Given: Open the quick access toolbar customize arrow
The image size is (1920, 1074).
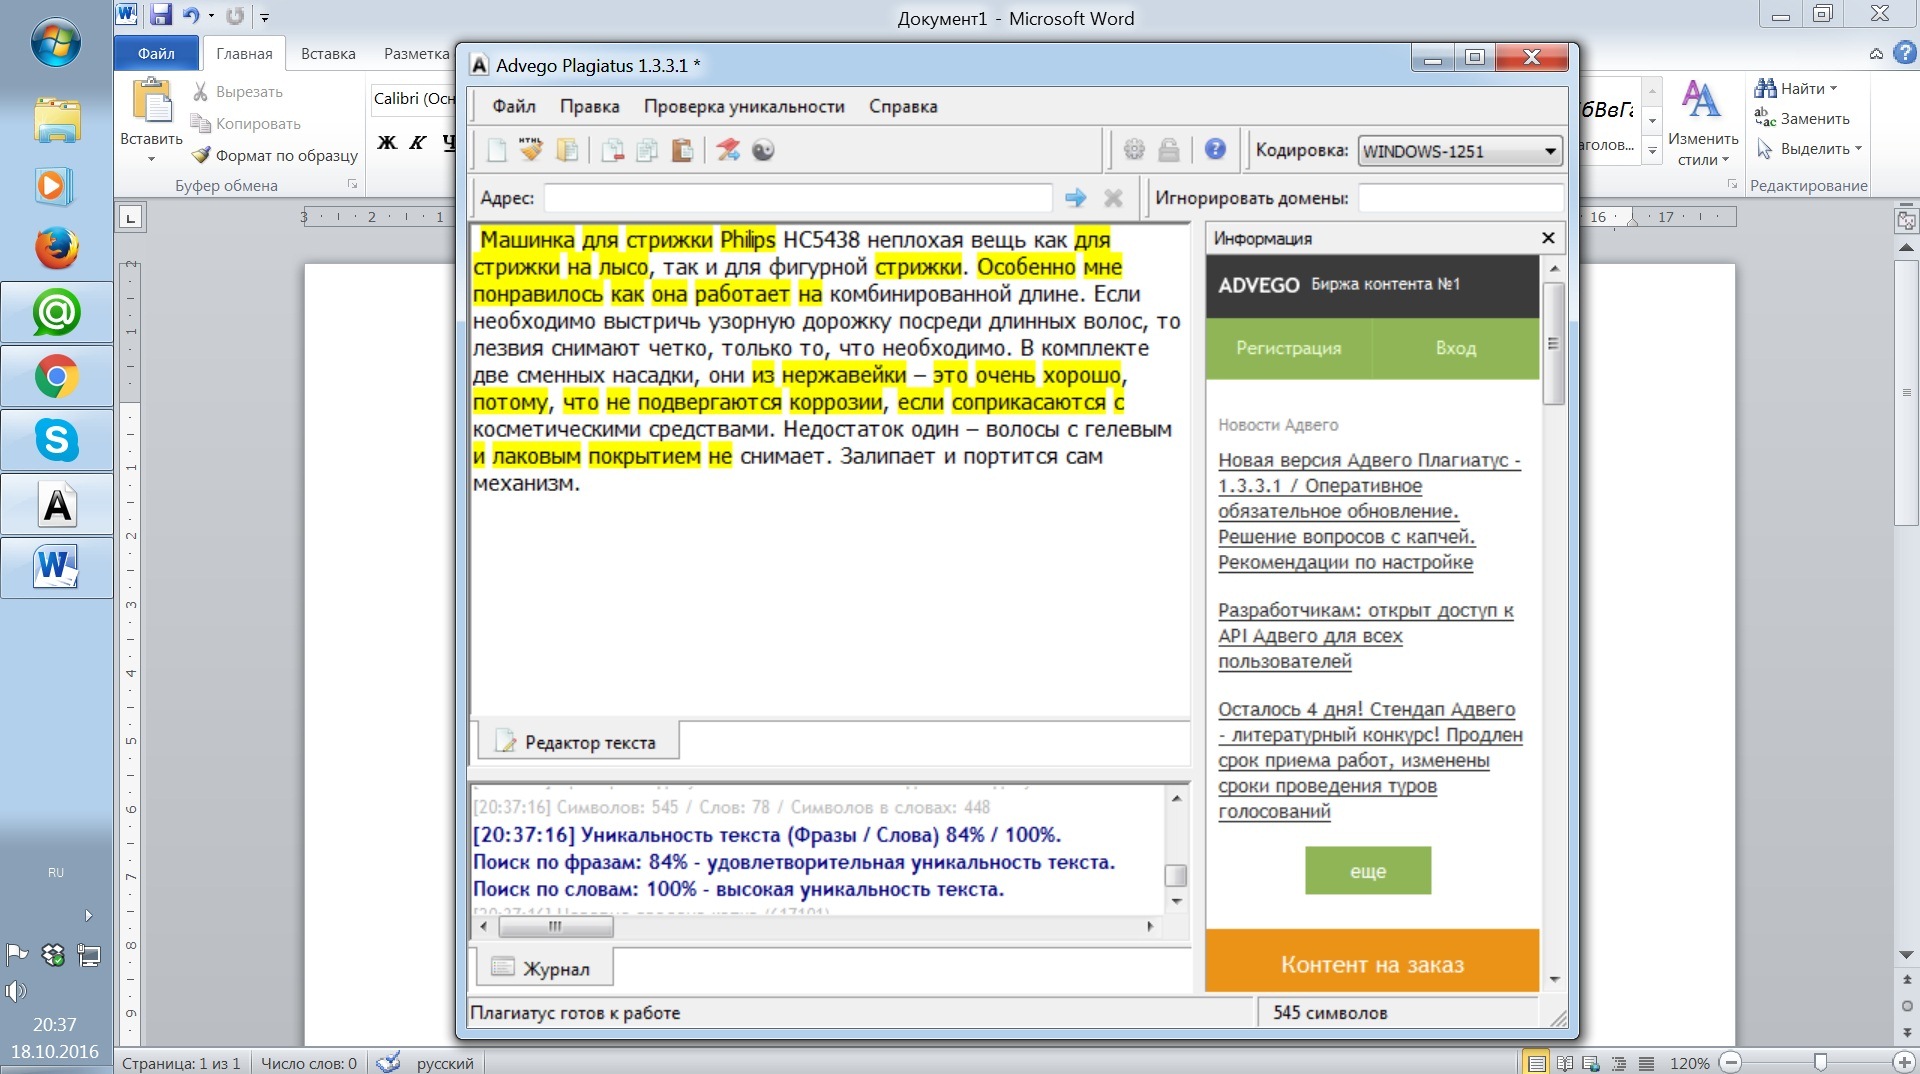Looking at the screenshot, I should [265, 16].
